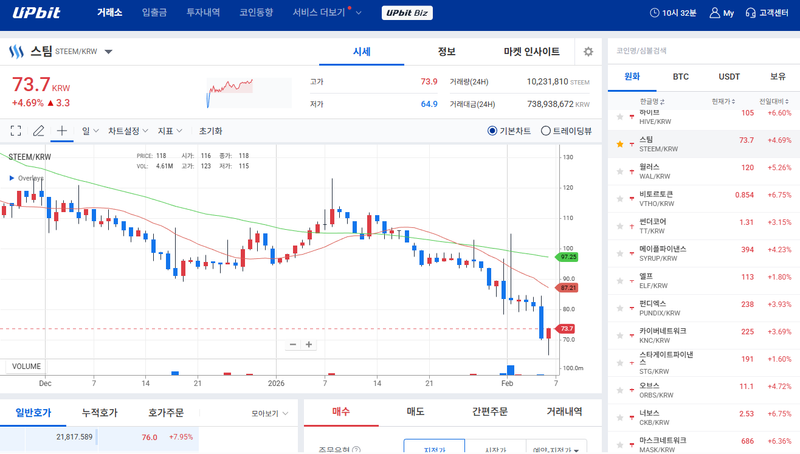Viewport: 800px width, 454px height.
Task: Select the pencil drawing tool
Action: click(x=39, y=131)
